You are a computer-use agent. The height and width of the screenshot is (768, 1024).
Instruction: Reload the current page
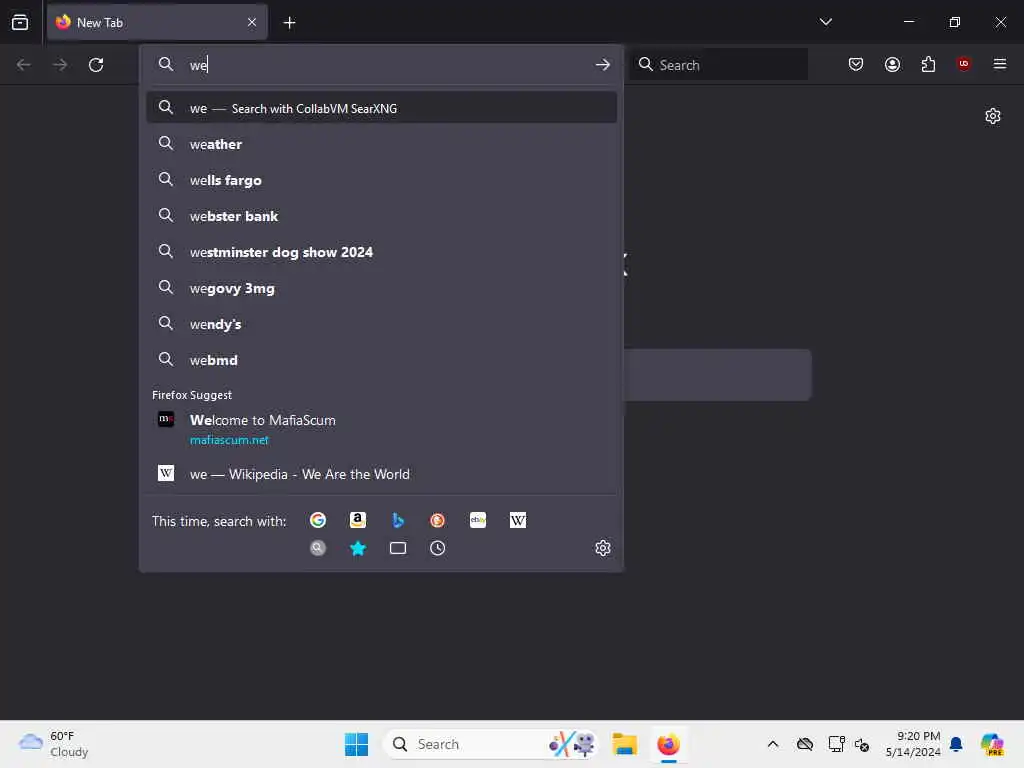tap(96, 65)
